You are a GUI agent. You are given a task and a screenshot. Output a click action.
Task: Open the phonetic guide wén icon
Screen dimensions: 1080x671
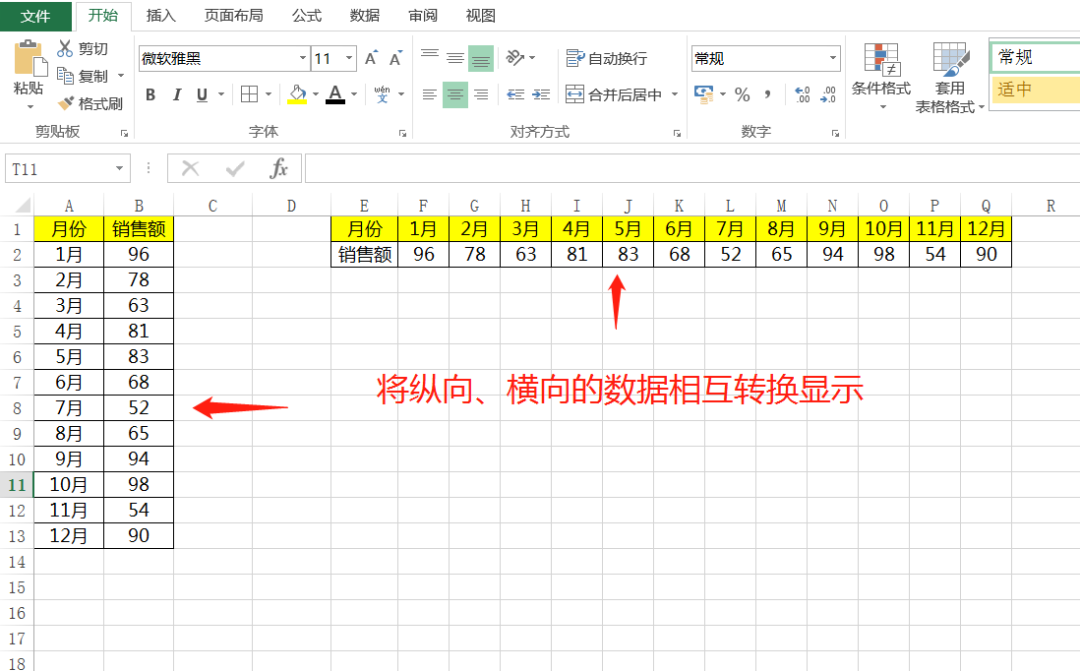pos(382,94)
